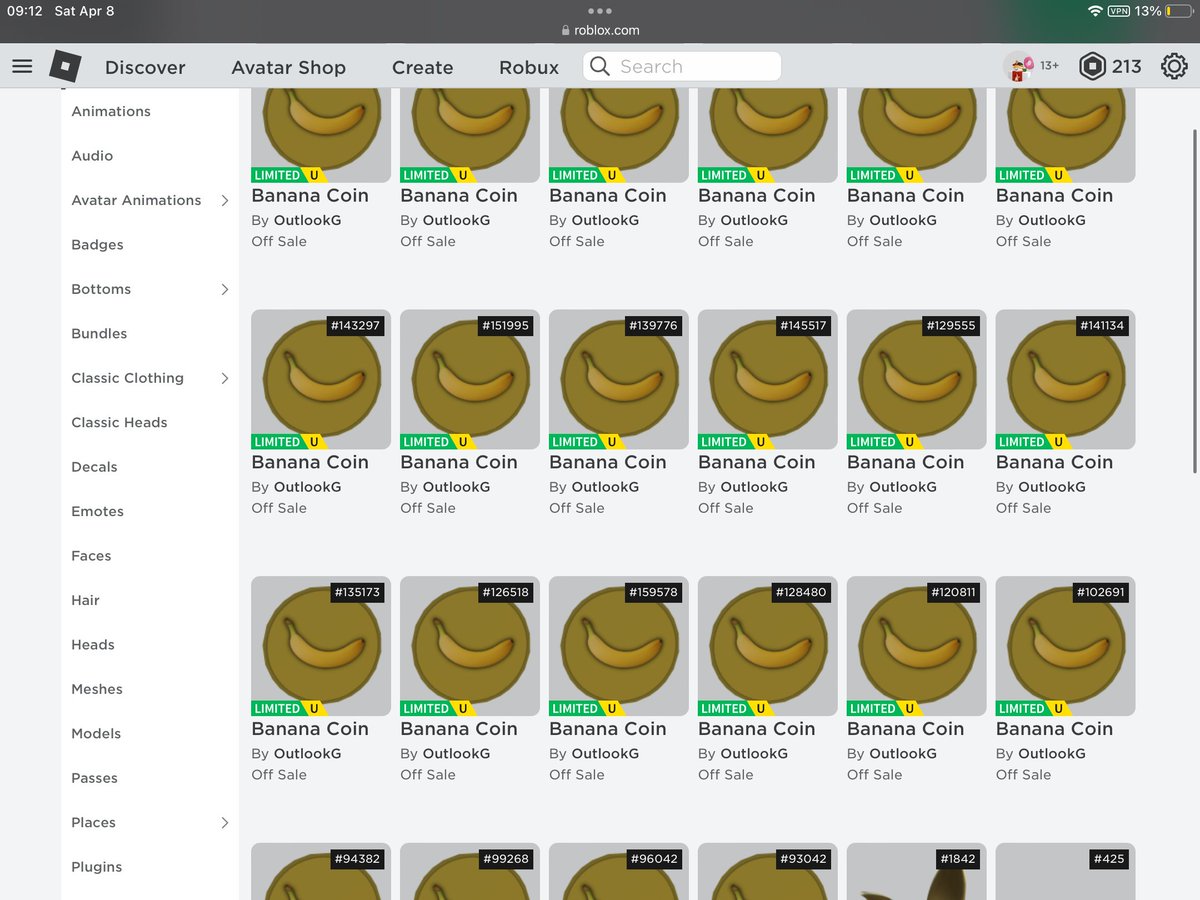
Task: Click the search magnifier icon
Action: pyautogui.click(x=600, y=66)
